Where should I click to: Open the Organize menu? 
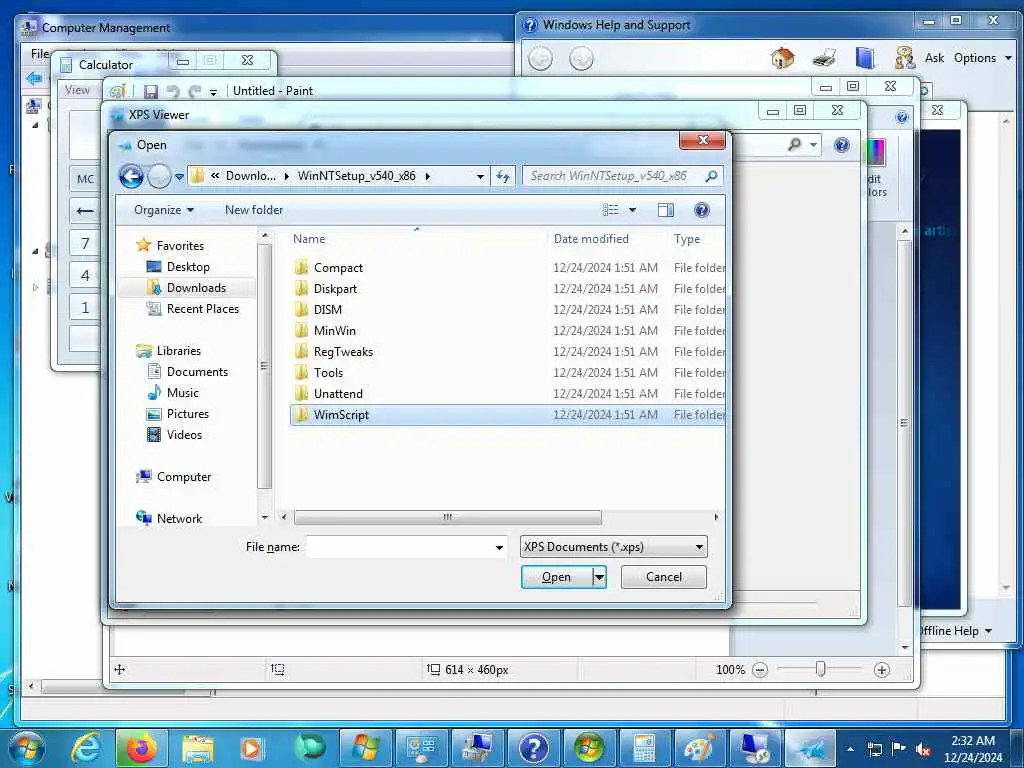[164, 210]
